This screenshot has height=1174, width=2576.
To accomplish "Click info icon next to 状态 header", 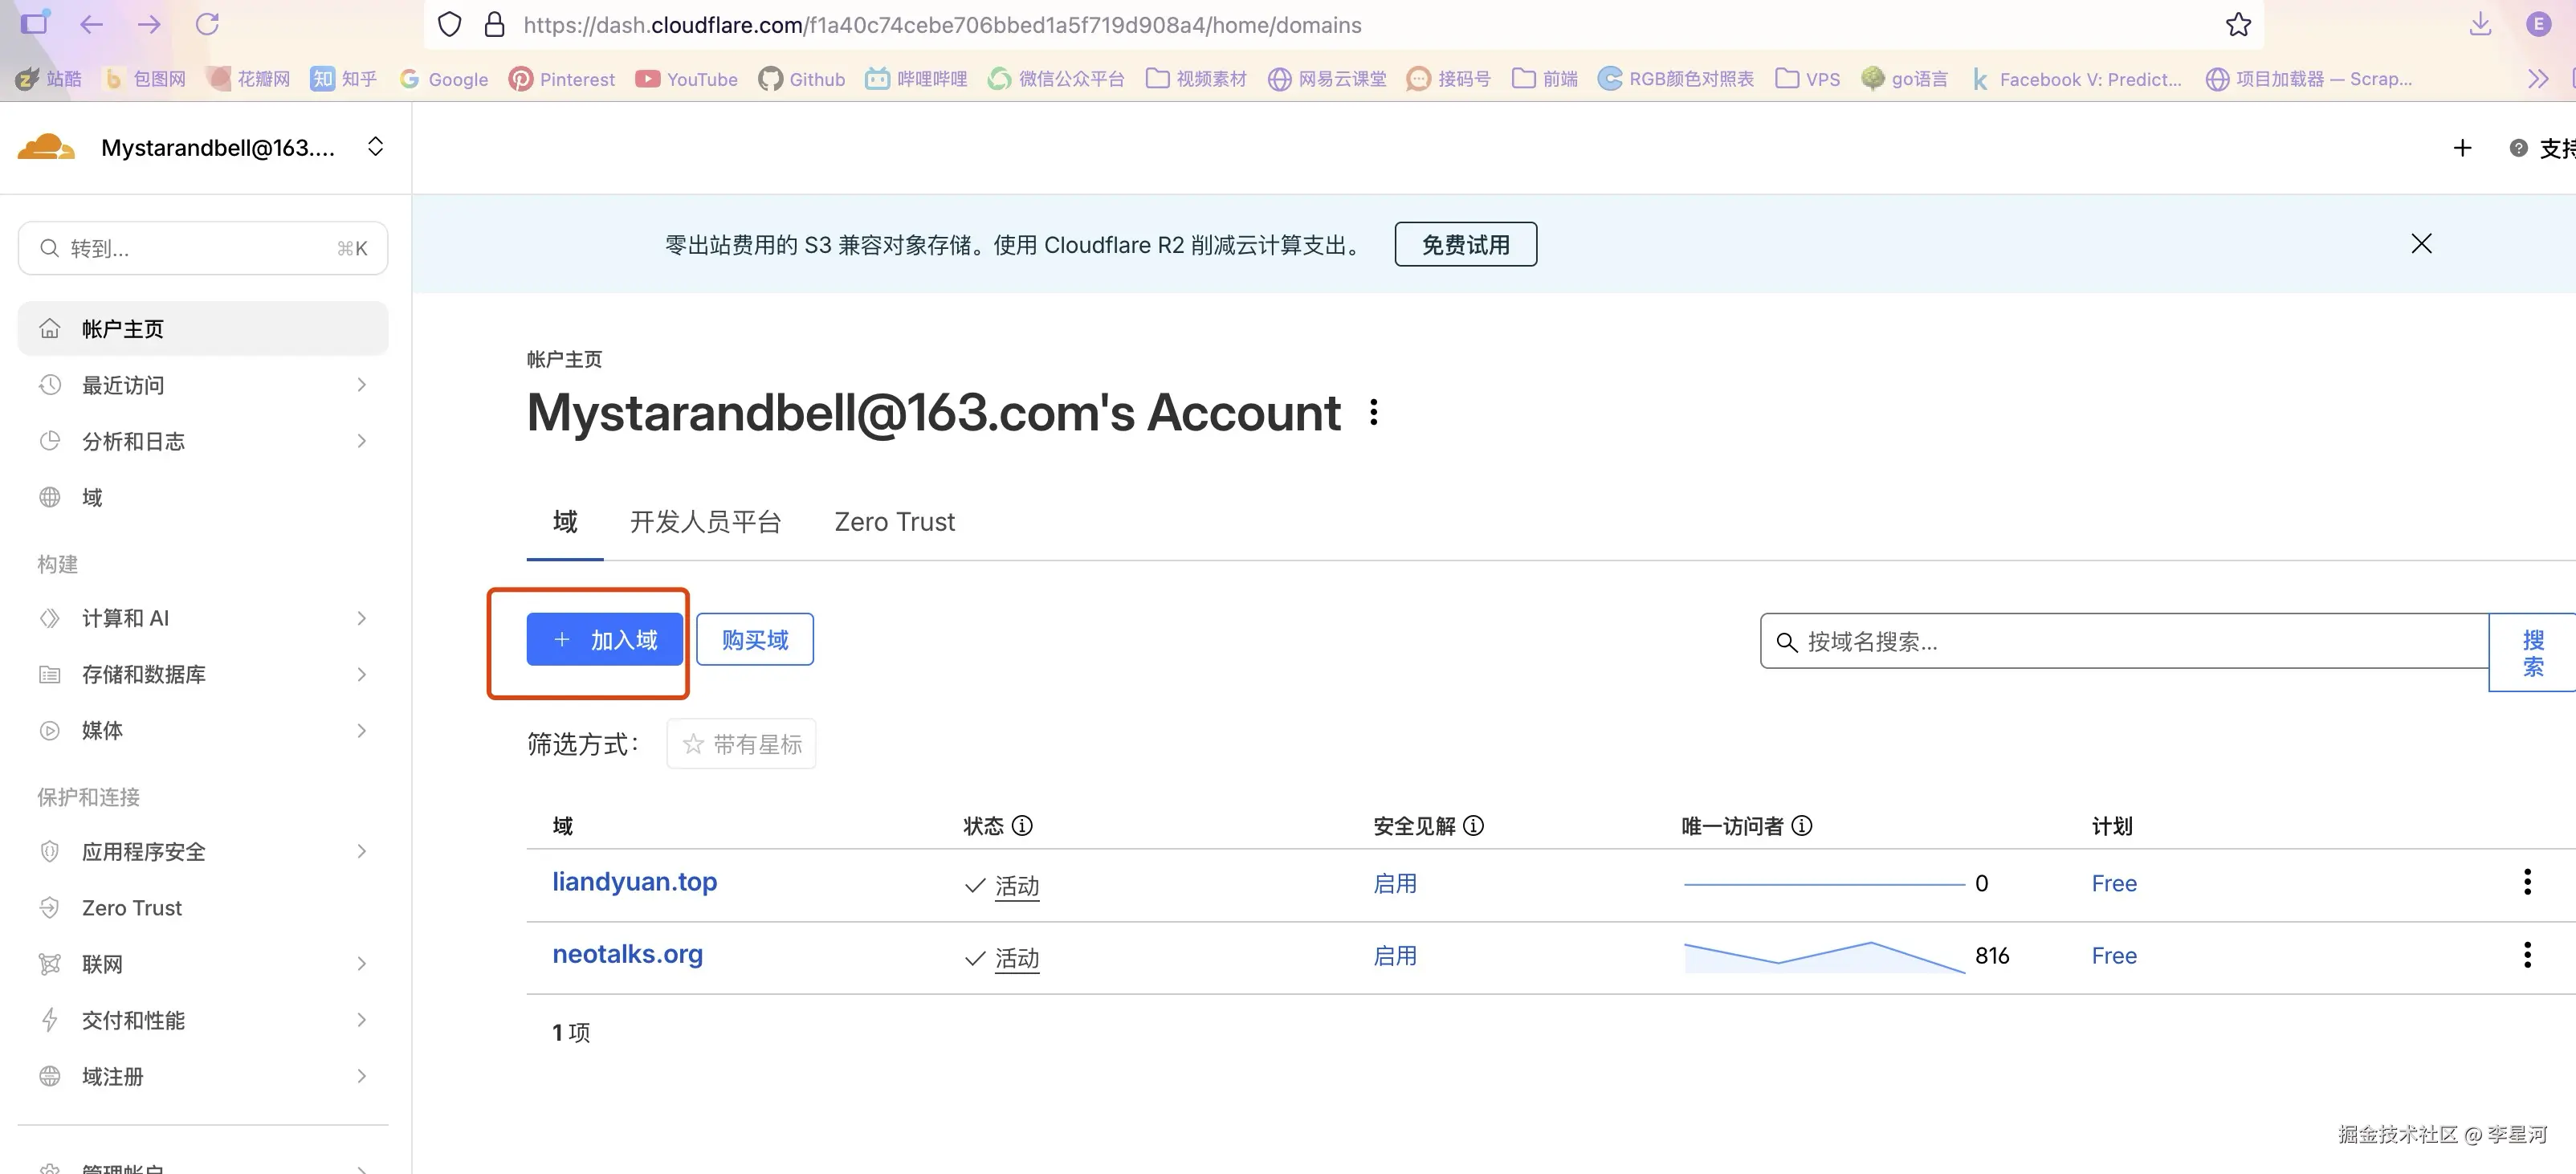I will [x=1022, y=826].
